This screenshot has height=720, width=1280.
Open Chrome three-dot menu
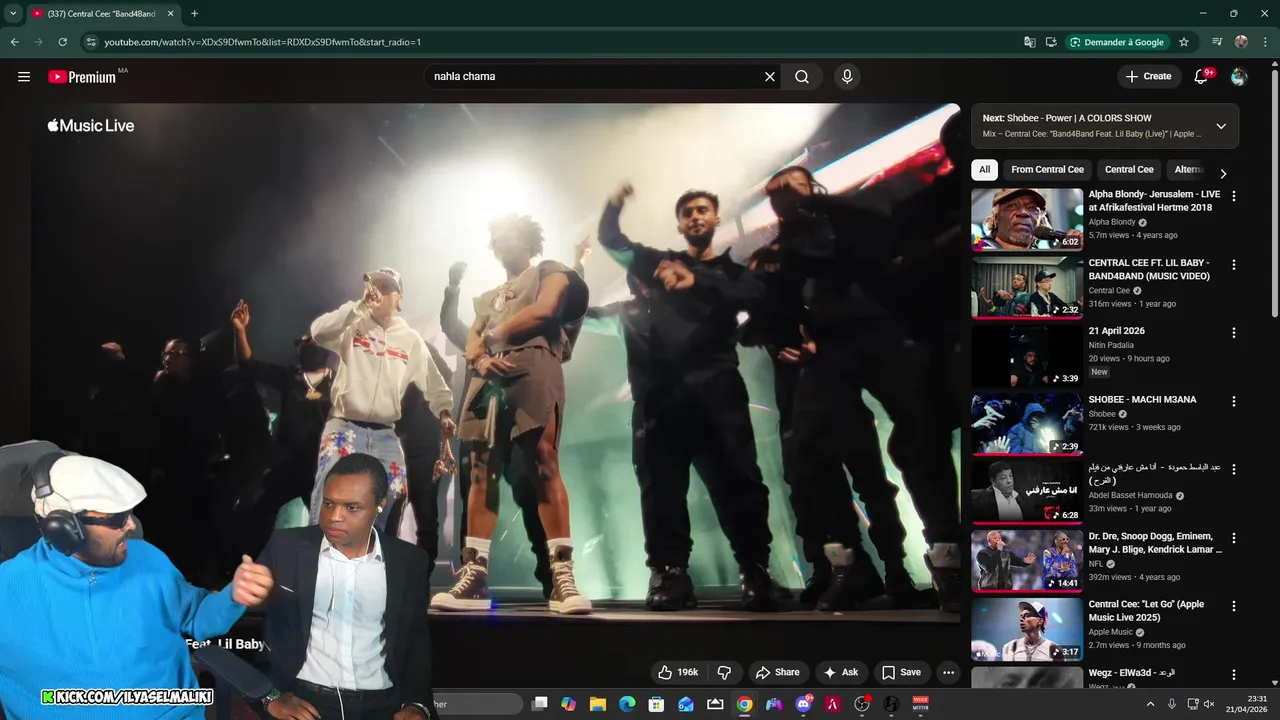(x=1265, y=42)
